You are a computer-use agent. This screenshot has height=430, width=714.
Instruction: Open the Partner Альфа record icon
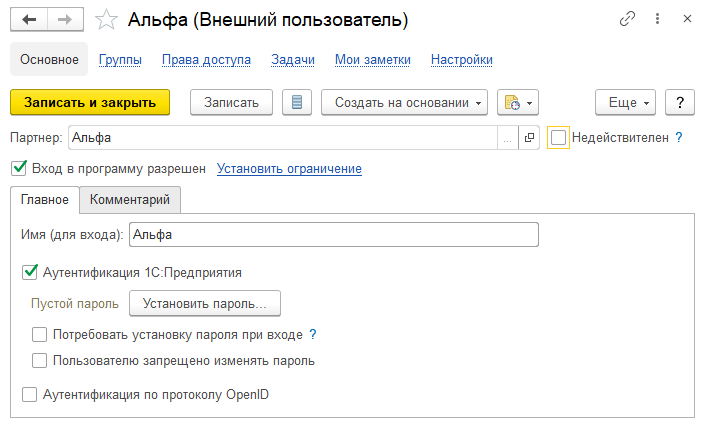(530, 137)
